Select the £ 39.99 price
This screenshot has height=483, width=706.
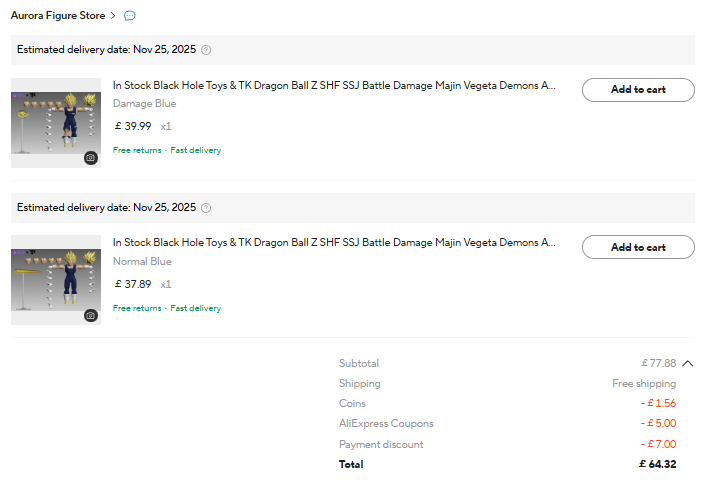133,126
